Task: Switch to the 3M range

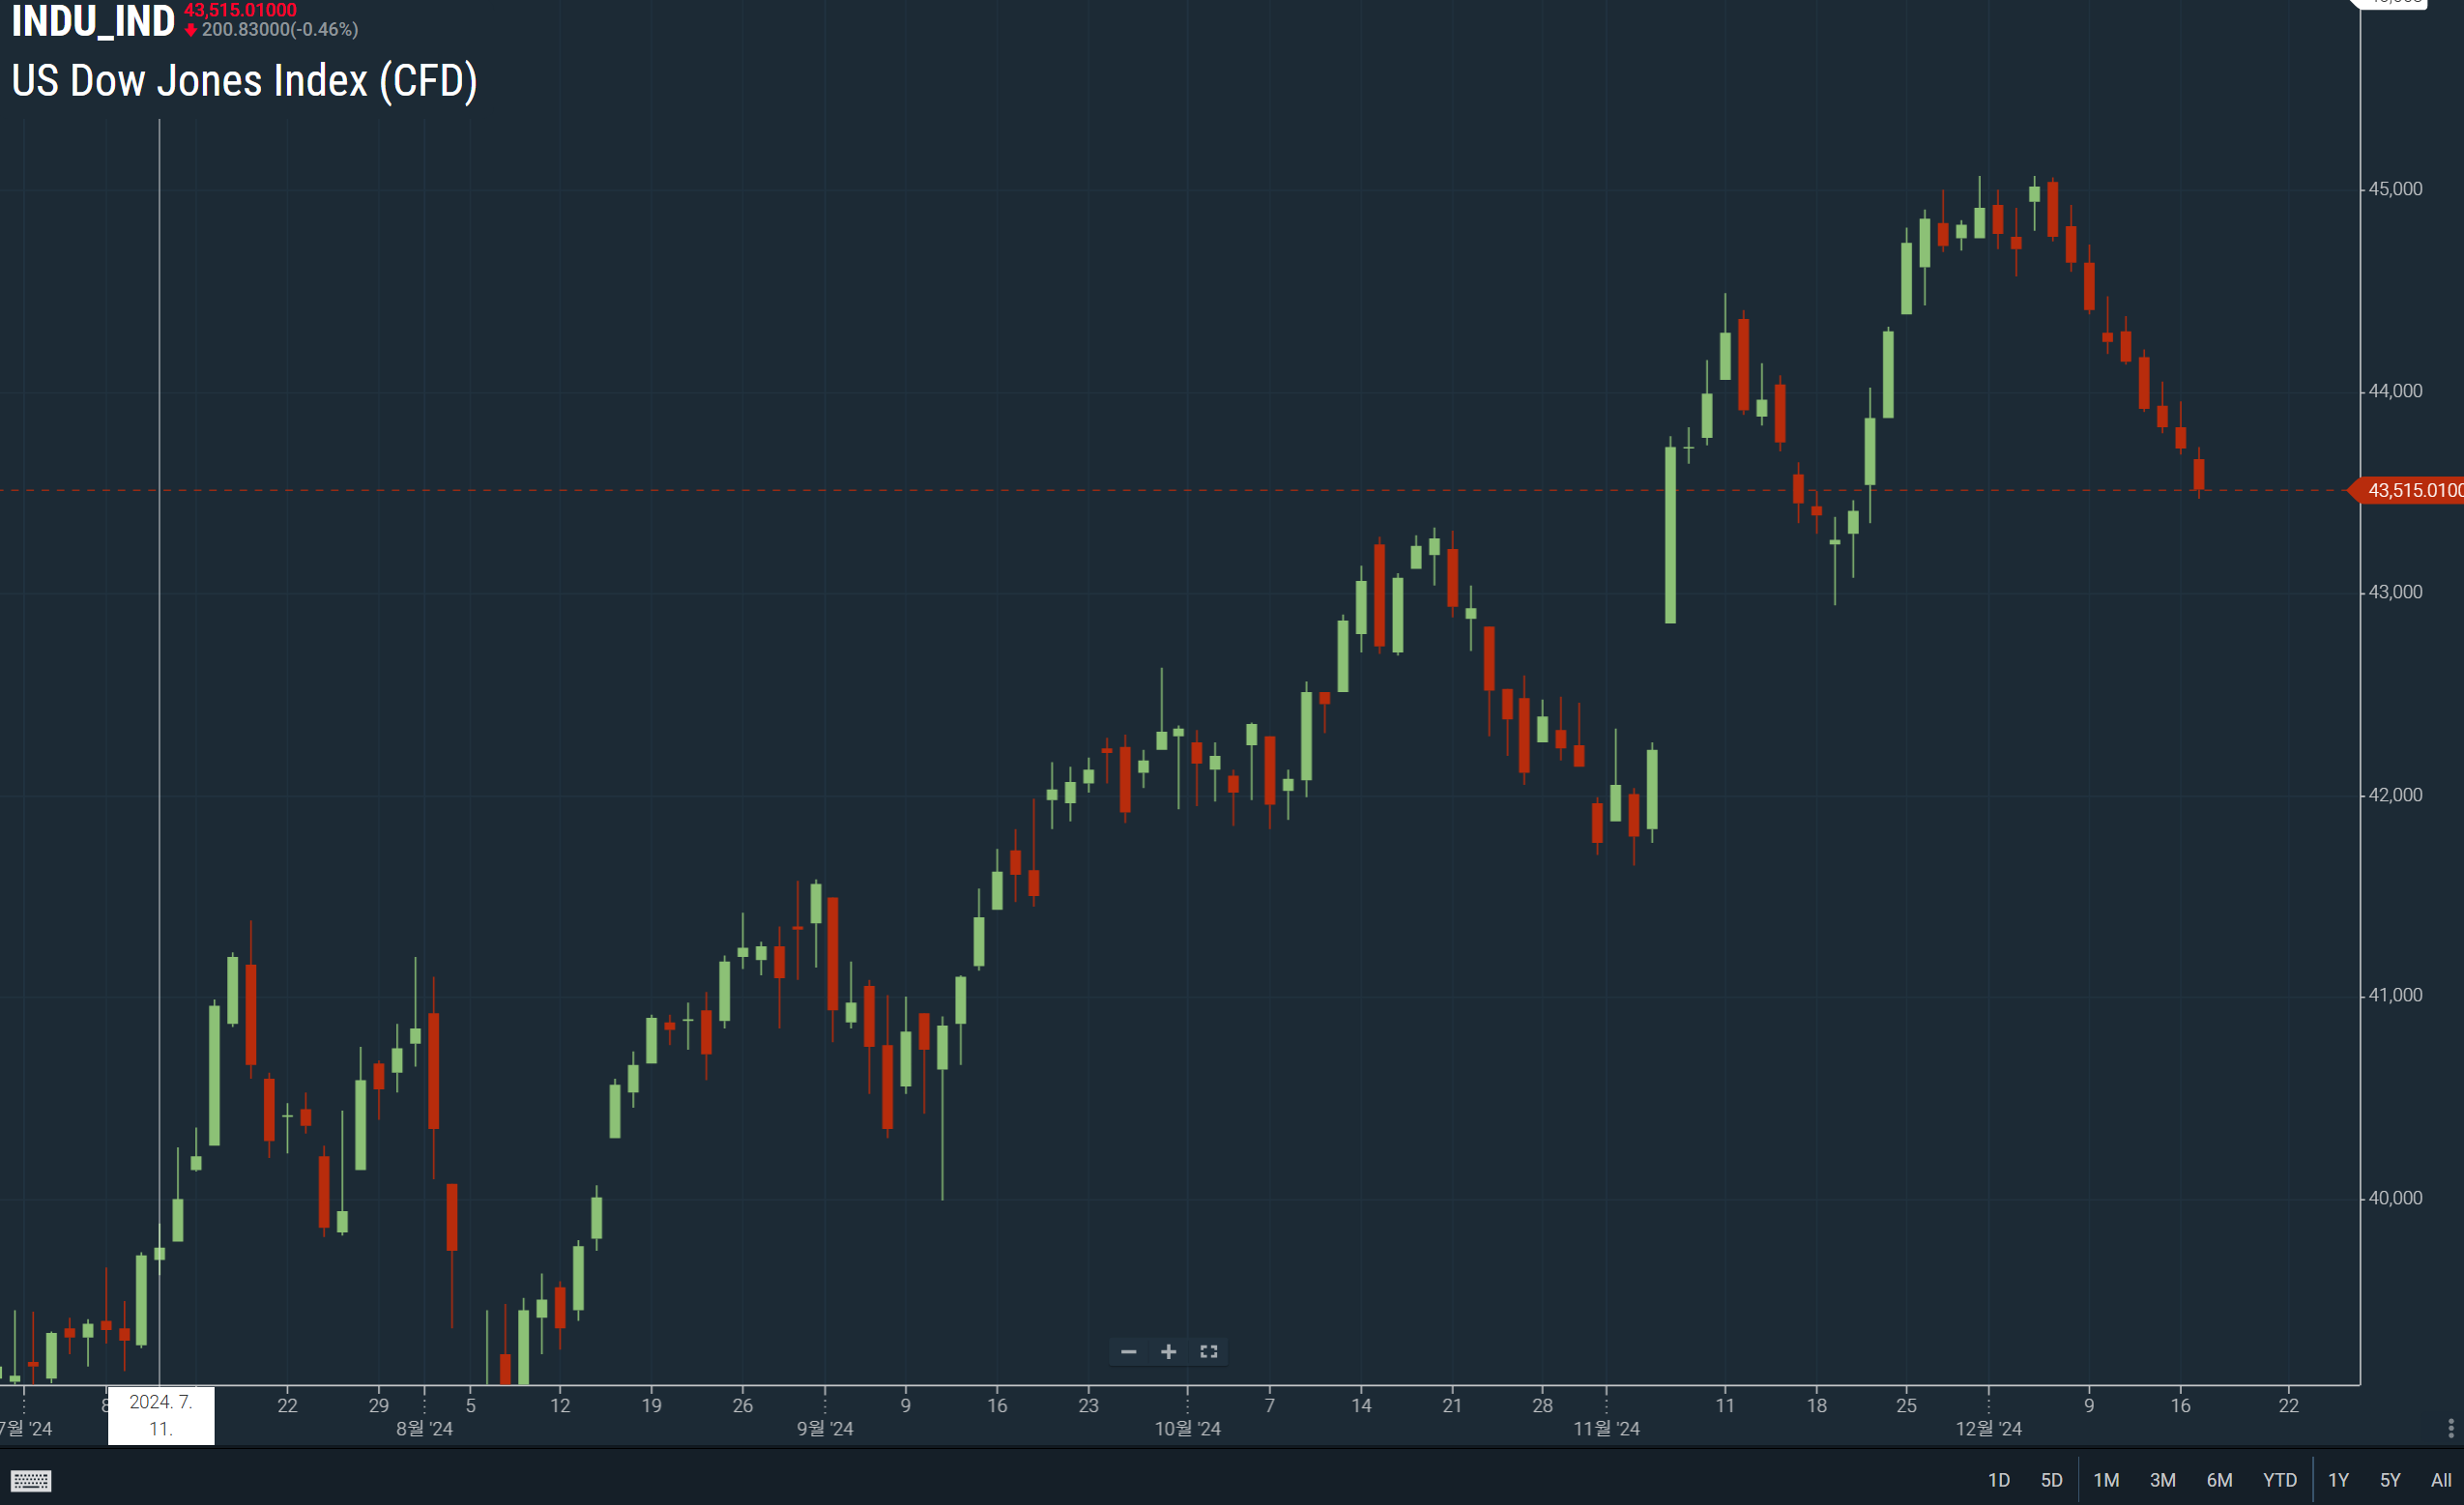Action: coord(2162,1480)
